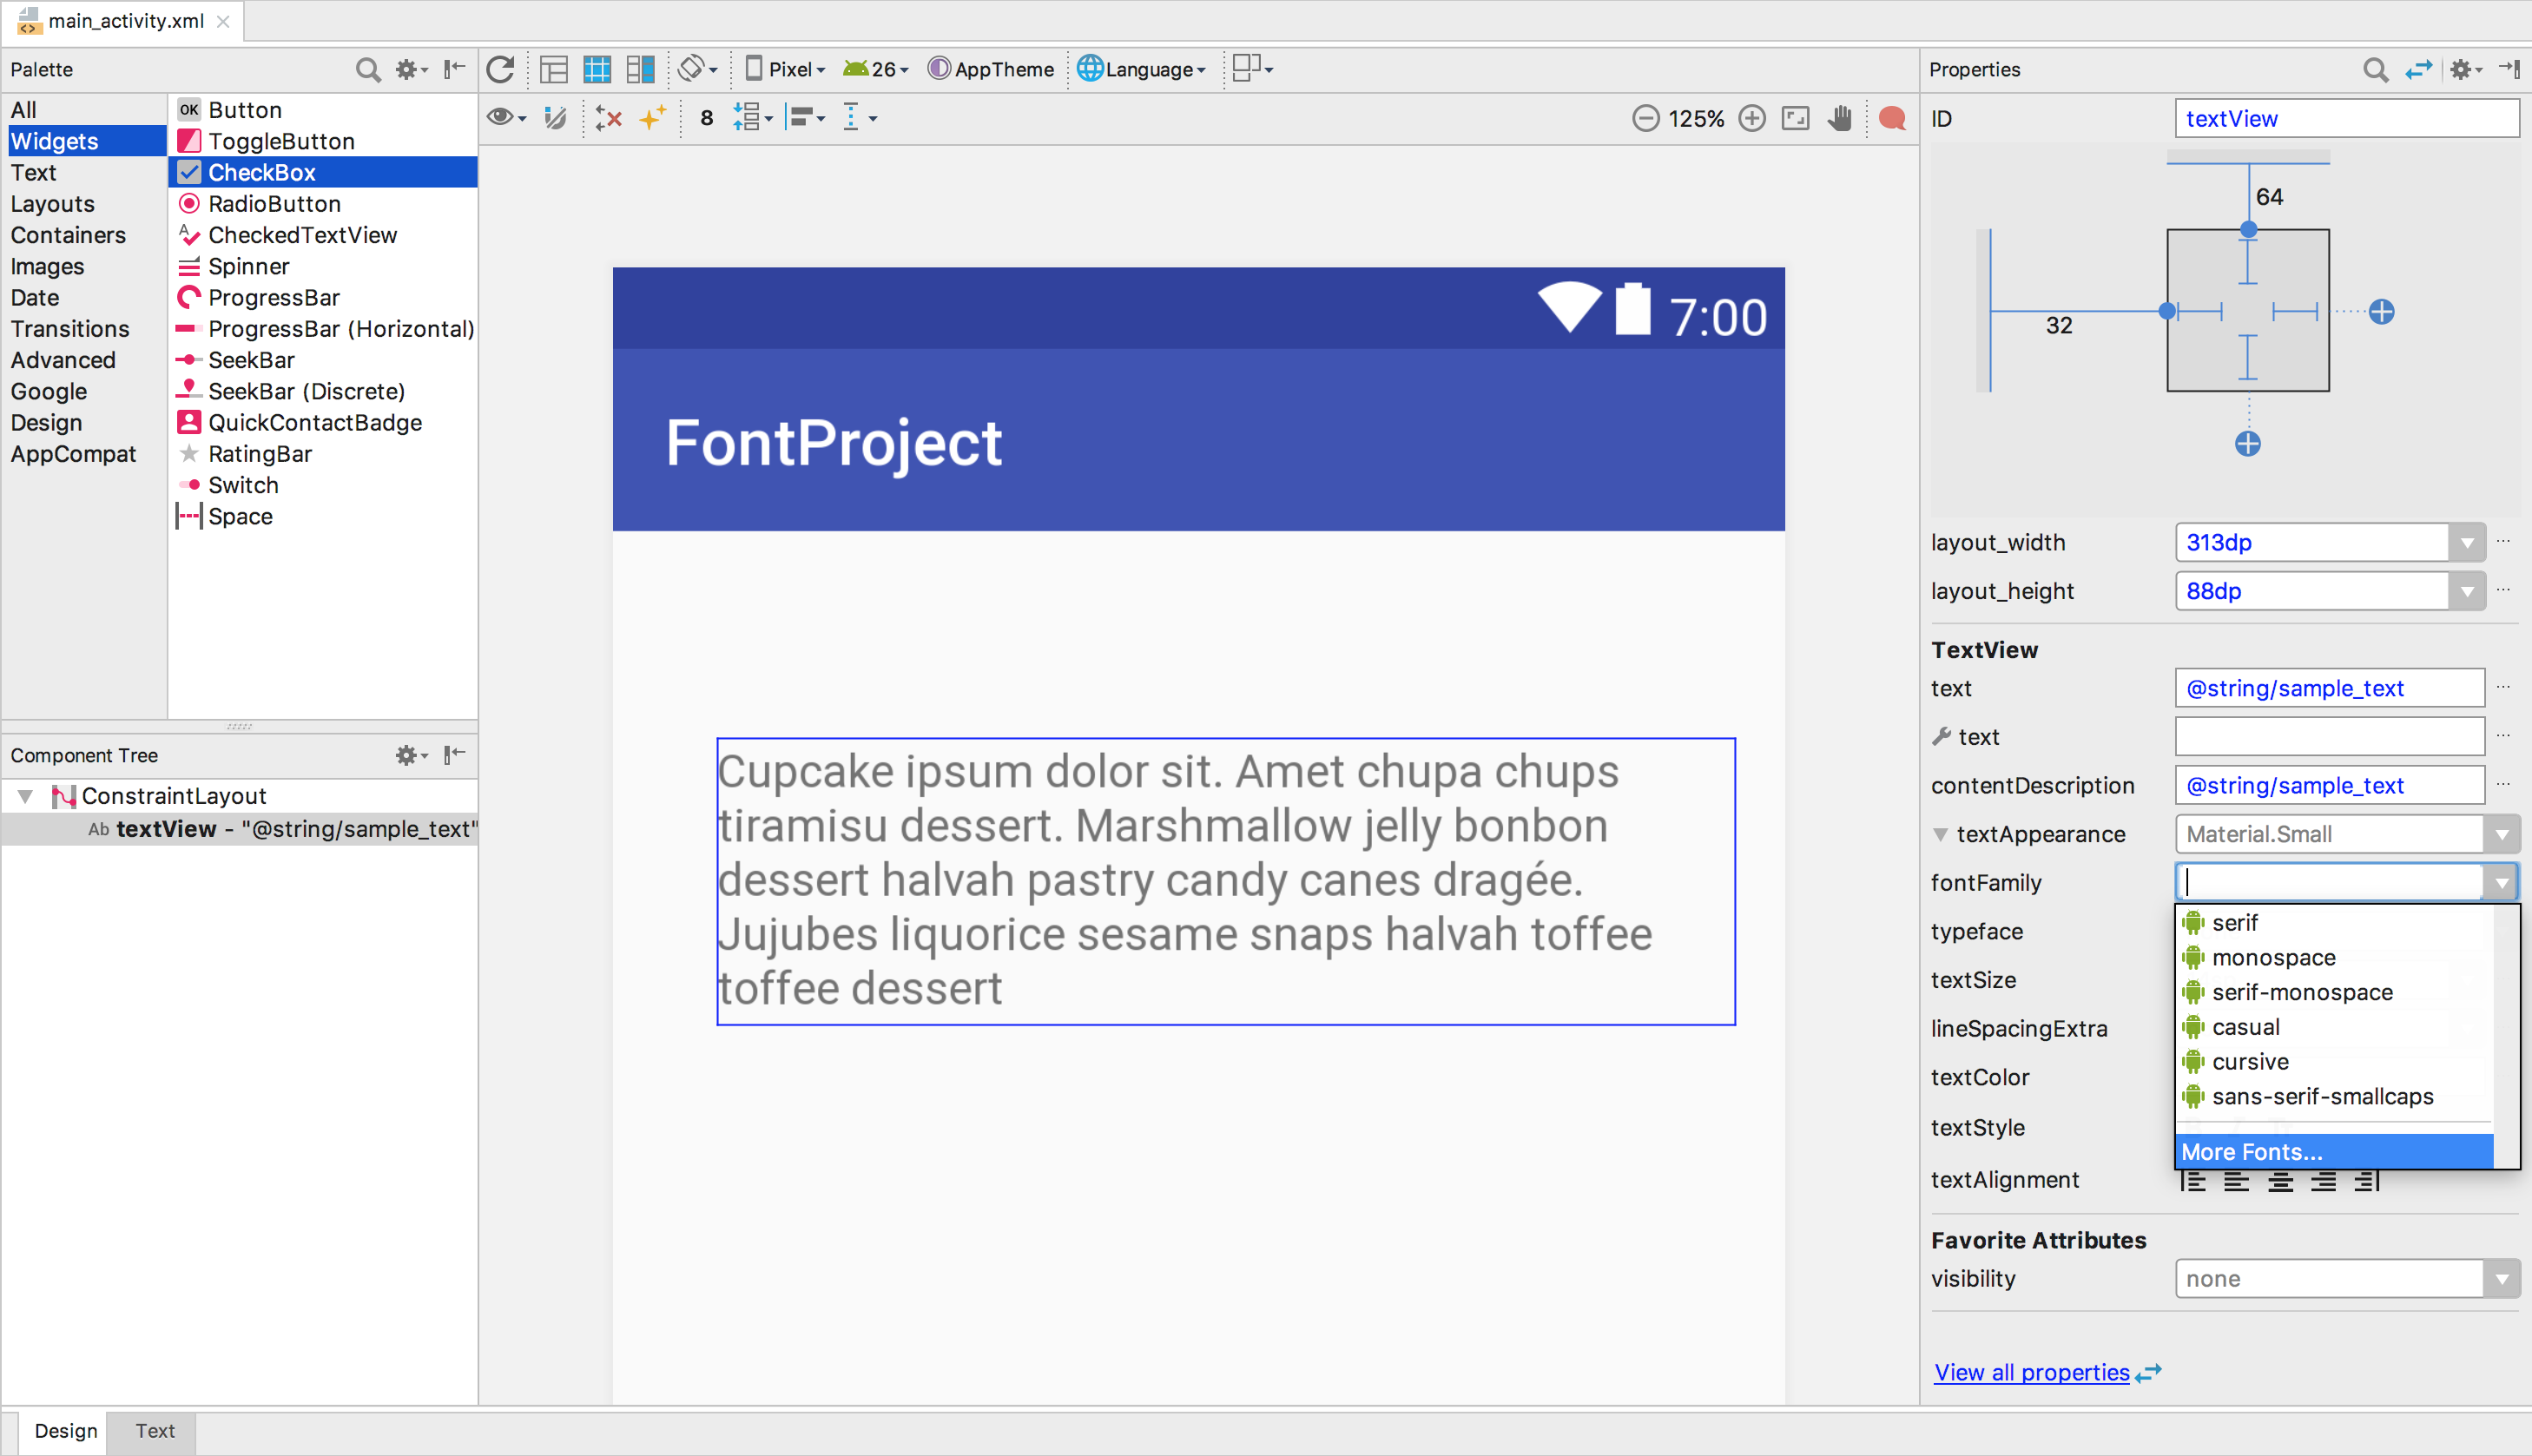Switch to design-only view mode
The height and width of the screenshot is (1456, 2532).
(553, 69)
